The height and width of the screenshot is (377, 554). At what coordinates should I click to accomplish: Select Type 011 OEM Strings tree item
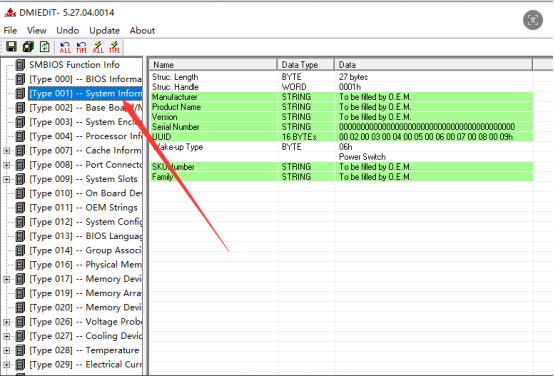point(83,207)
